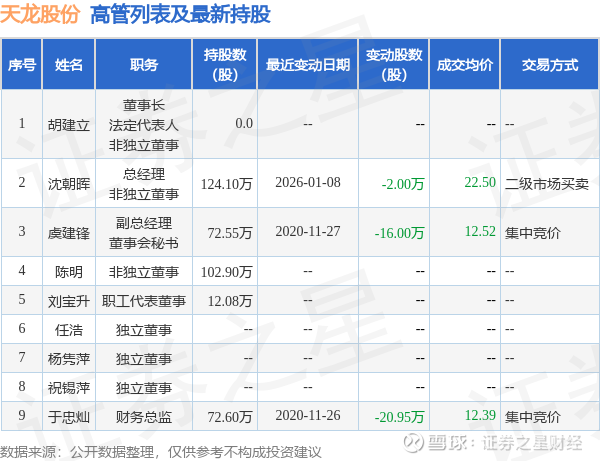Screen dimensions: 600x461
Task: Select the 姓名 column header
Action: point(68,64)
